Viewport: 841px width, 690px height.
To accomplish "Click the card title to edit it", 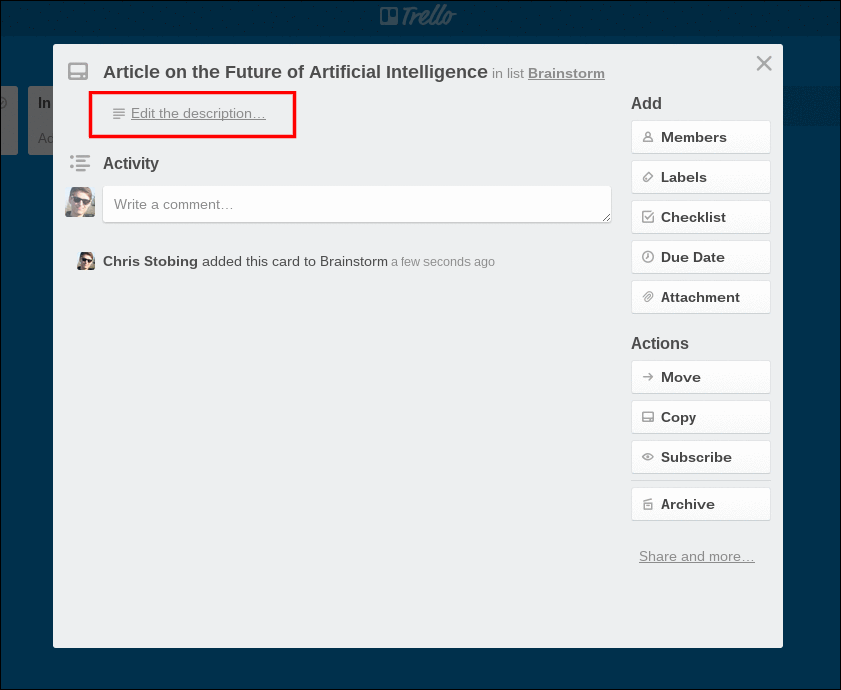I will [295, 72].
